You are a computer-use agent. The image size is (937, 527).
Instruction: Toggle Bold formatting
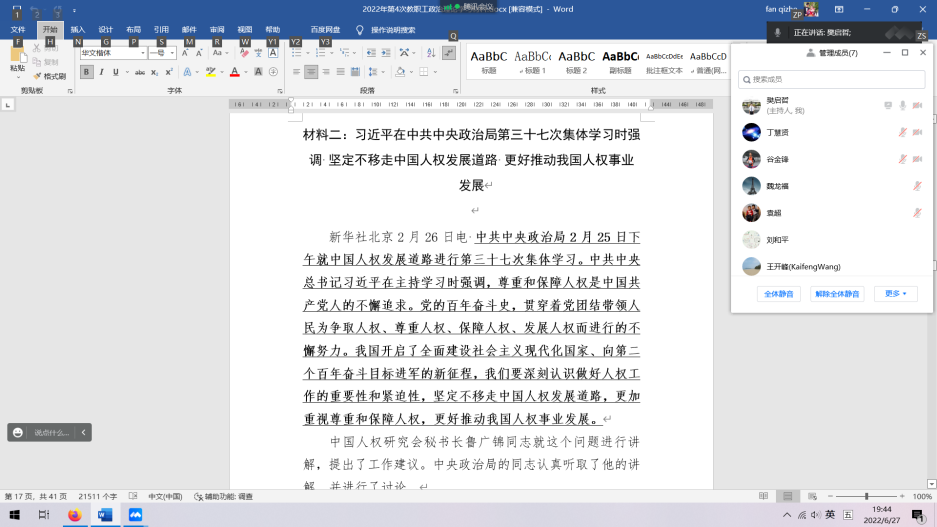click(86, 72)
